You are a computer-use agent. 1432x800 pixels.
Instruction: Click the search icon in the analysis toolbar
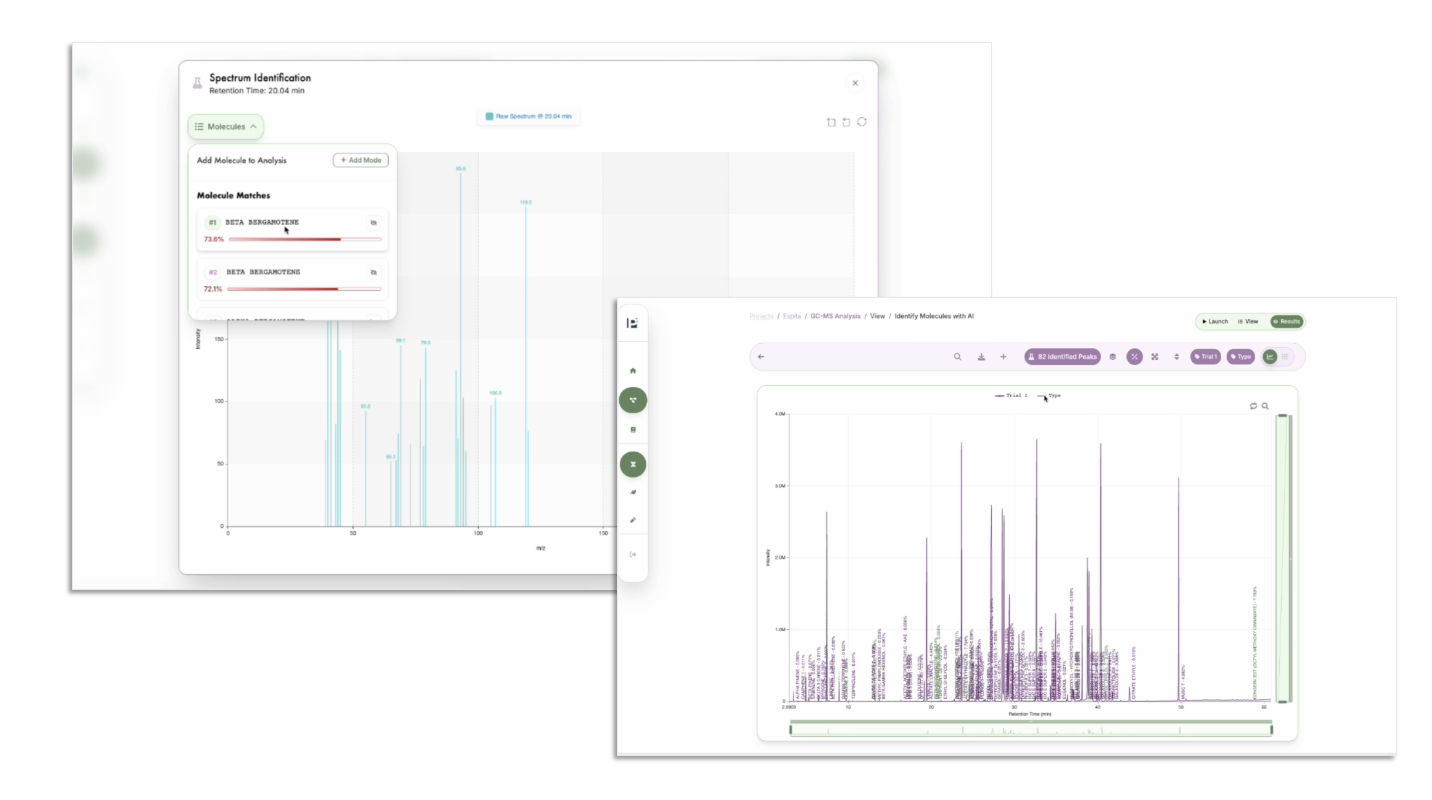coord(957,357)
